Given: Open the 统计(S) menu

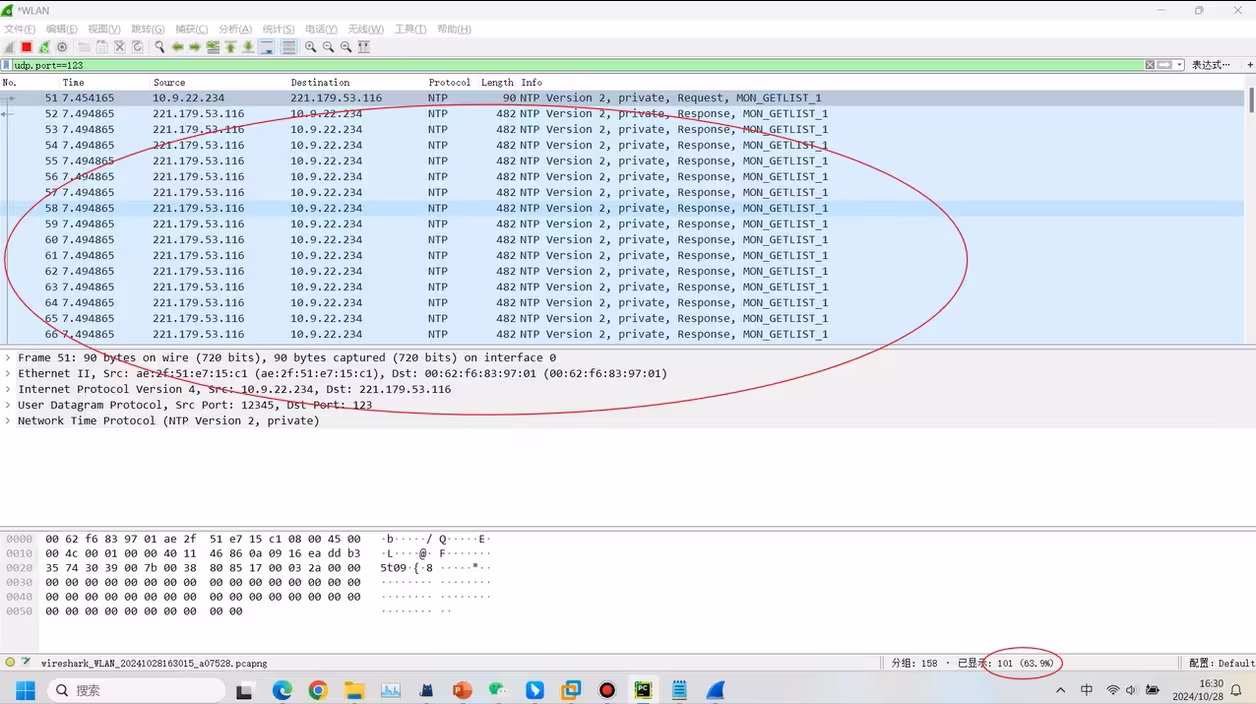Looking at the screenshot, I should pos(278,29).
